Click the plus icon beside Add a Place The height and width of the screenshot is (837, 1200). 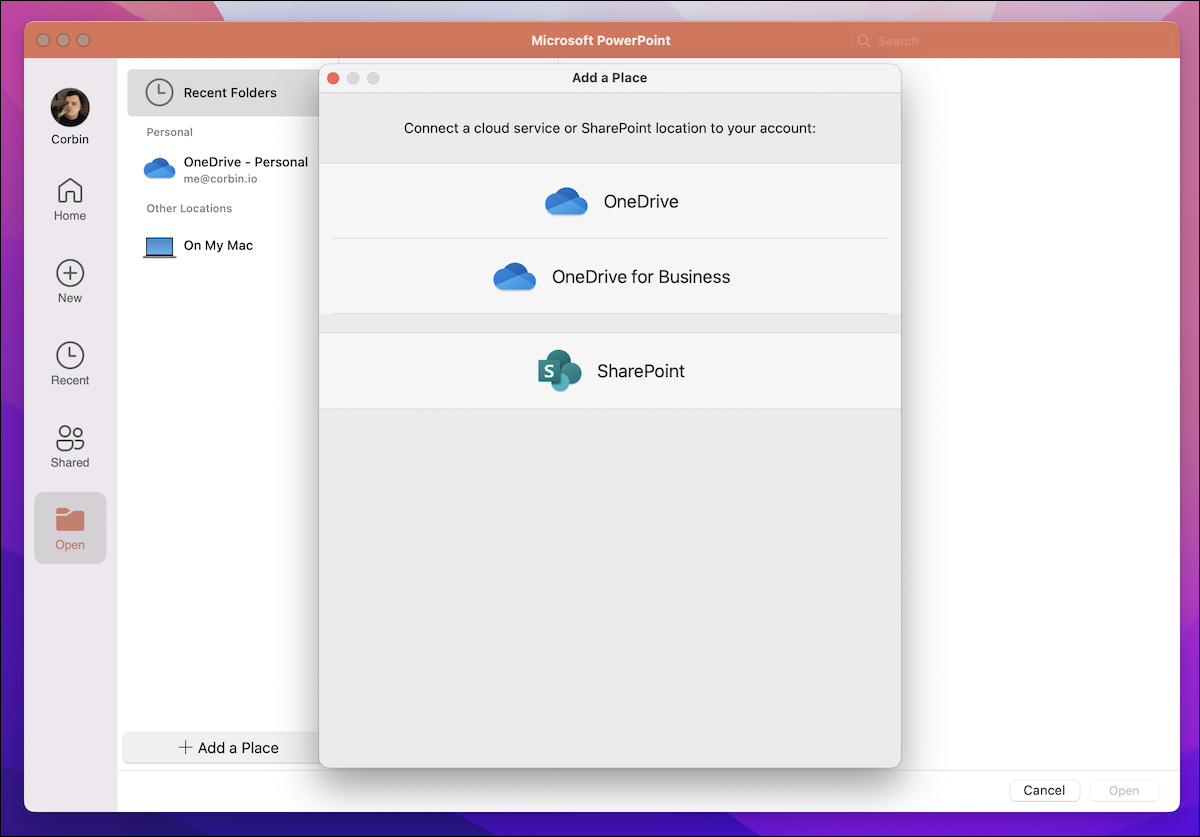tap(185, 748)
